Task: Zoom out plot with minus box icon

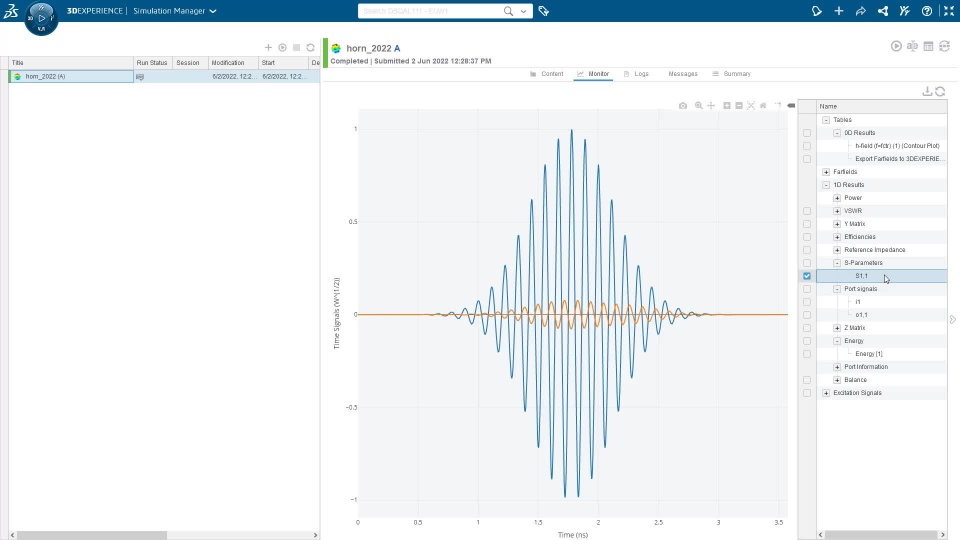Action: click(739, 105)
